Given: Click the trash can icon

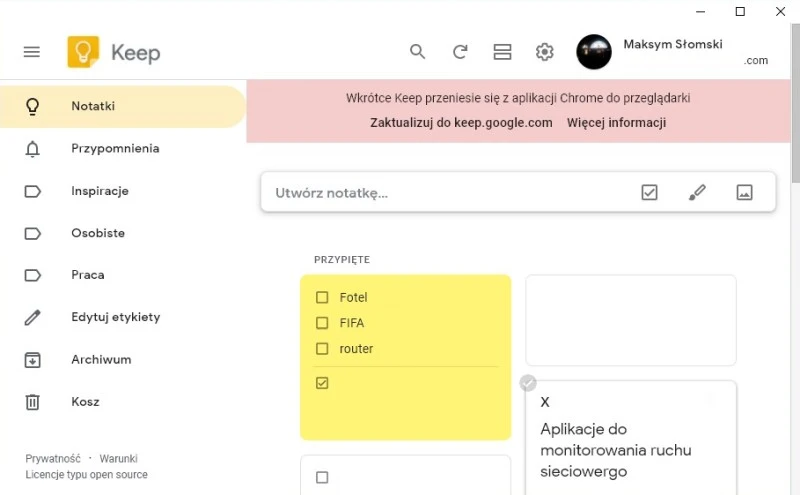Looking at the screenshot, I should (x=32, y=402).
